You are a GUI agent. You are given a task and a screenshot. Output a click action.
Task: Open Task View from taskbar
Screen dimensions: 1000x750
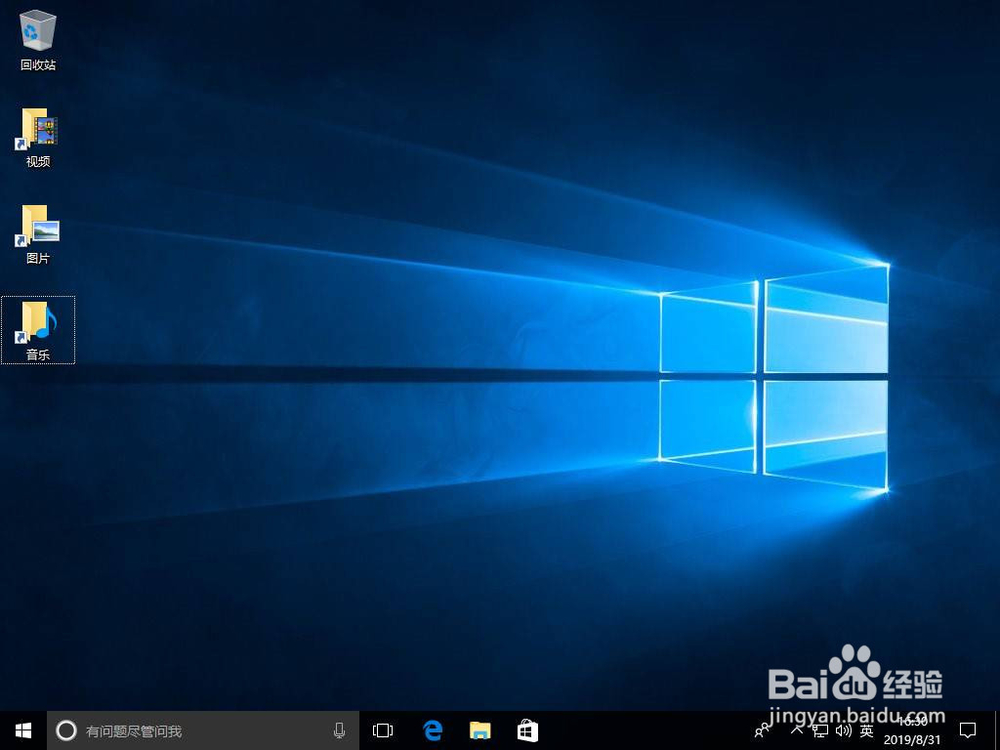[x=383, y=730]
